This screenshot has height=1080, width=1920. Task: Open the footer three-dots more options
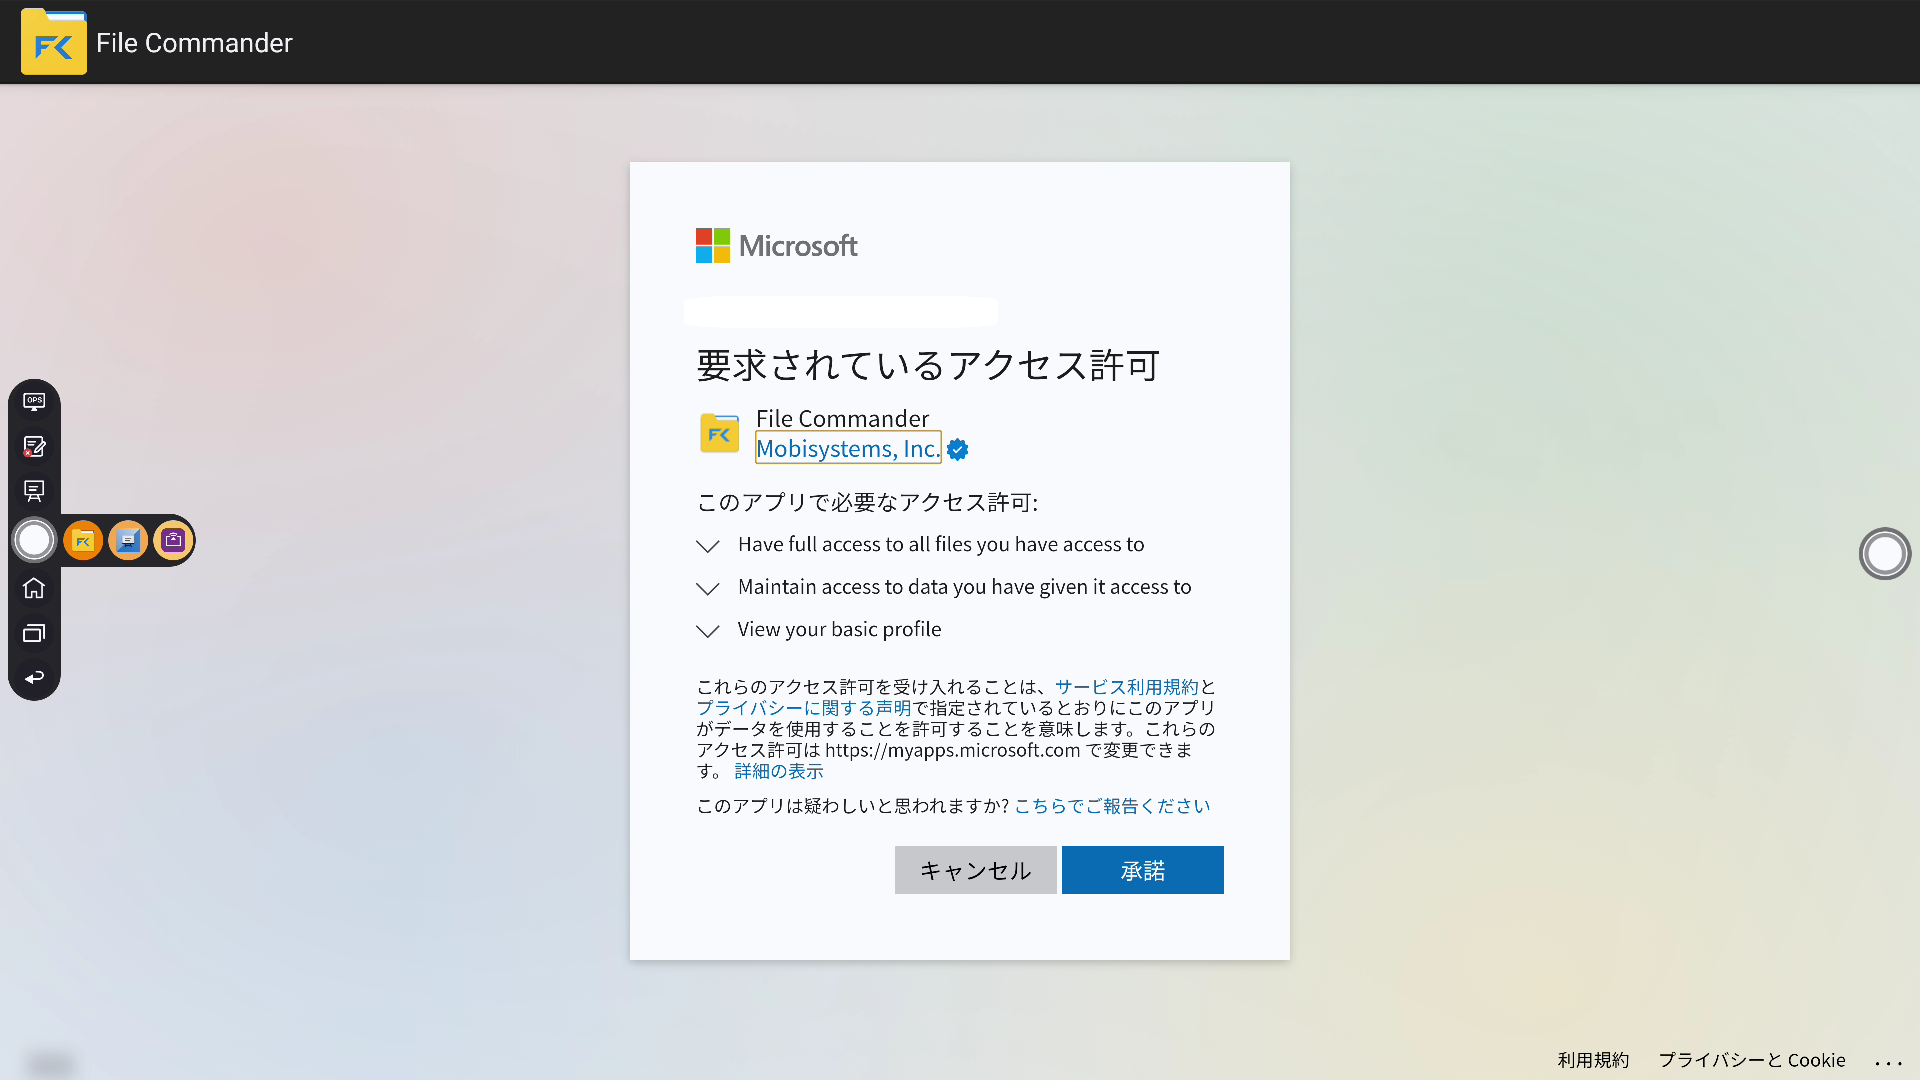pyautogui.click(x=1888, y=1062)
